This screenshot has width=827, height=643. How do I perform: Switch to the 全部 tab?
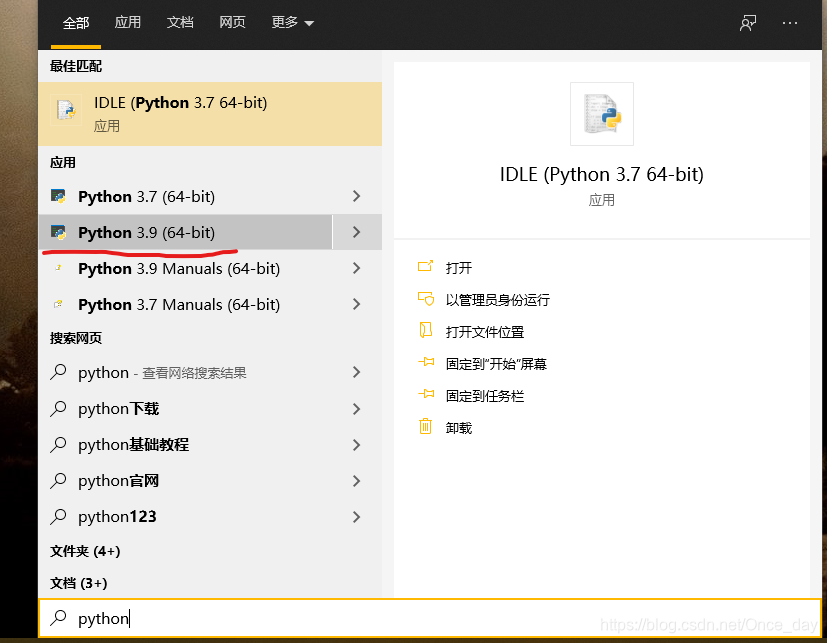76,23
